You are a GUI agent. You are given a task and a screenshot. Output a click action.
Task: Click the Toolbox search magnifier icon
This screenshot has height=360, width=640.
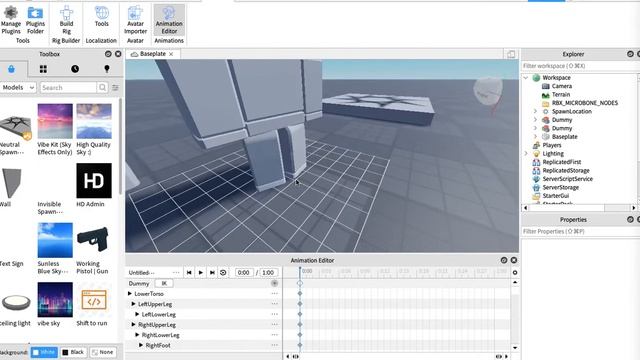102,87
